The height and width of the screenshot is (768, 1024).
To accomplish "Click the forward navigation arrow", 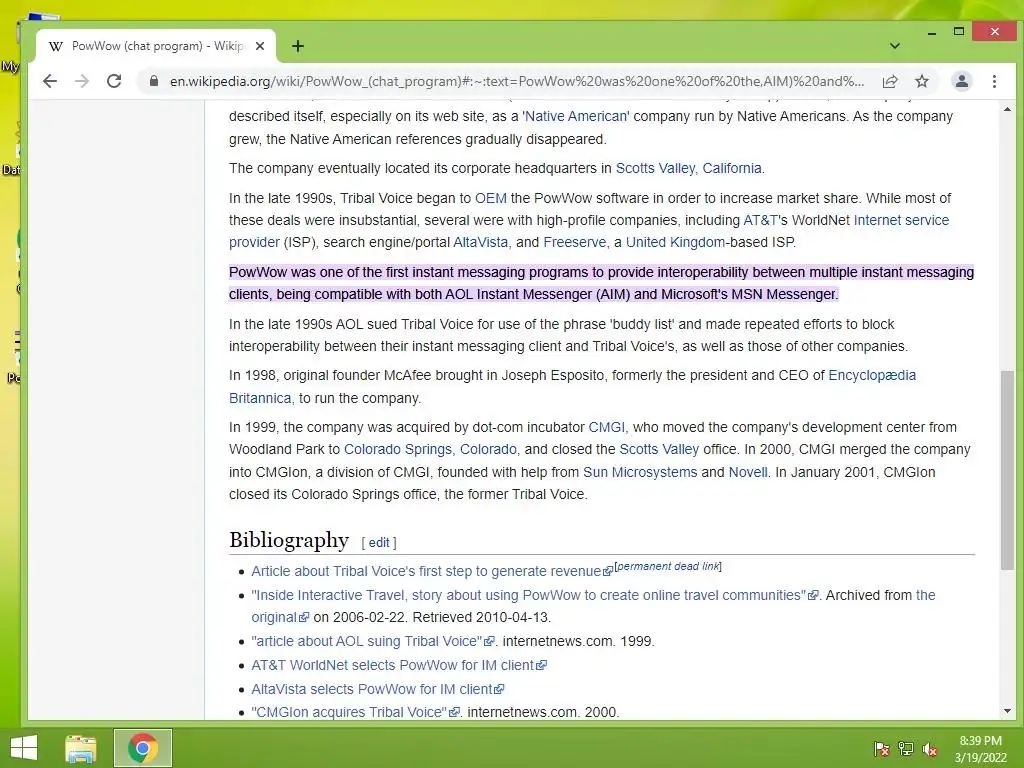I will click(82, 81).
